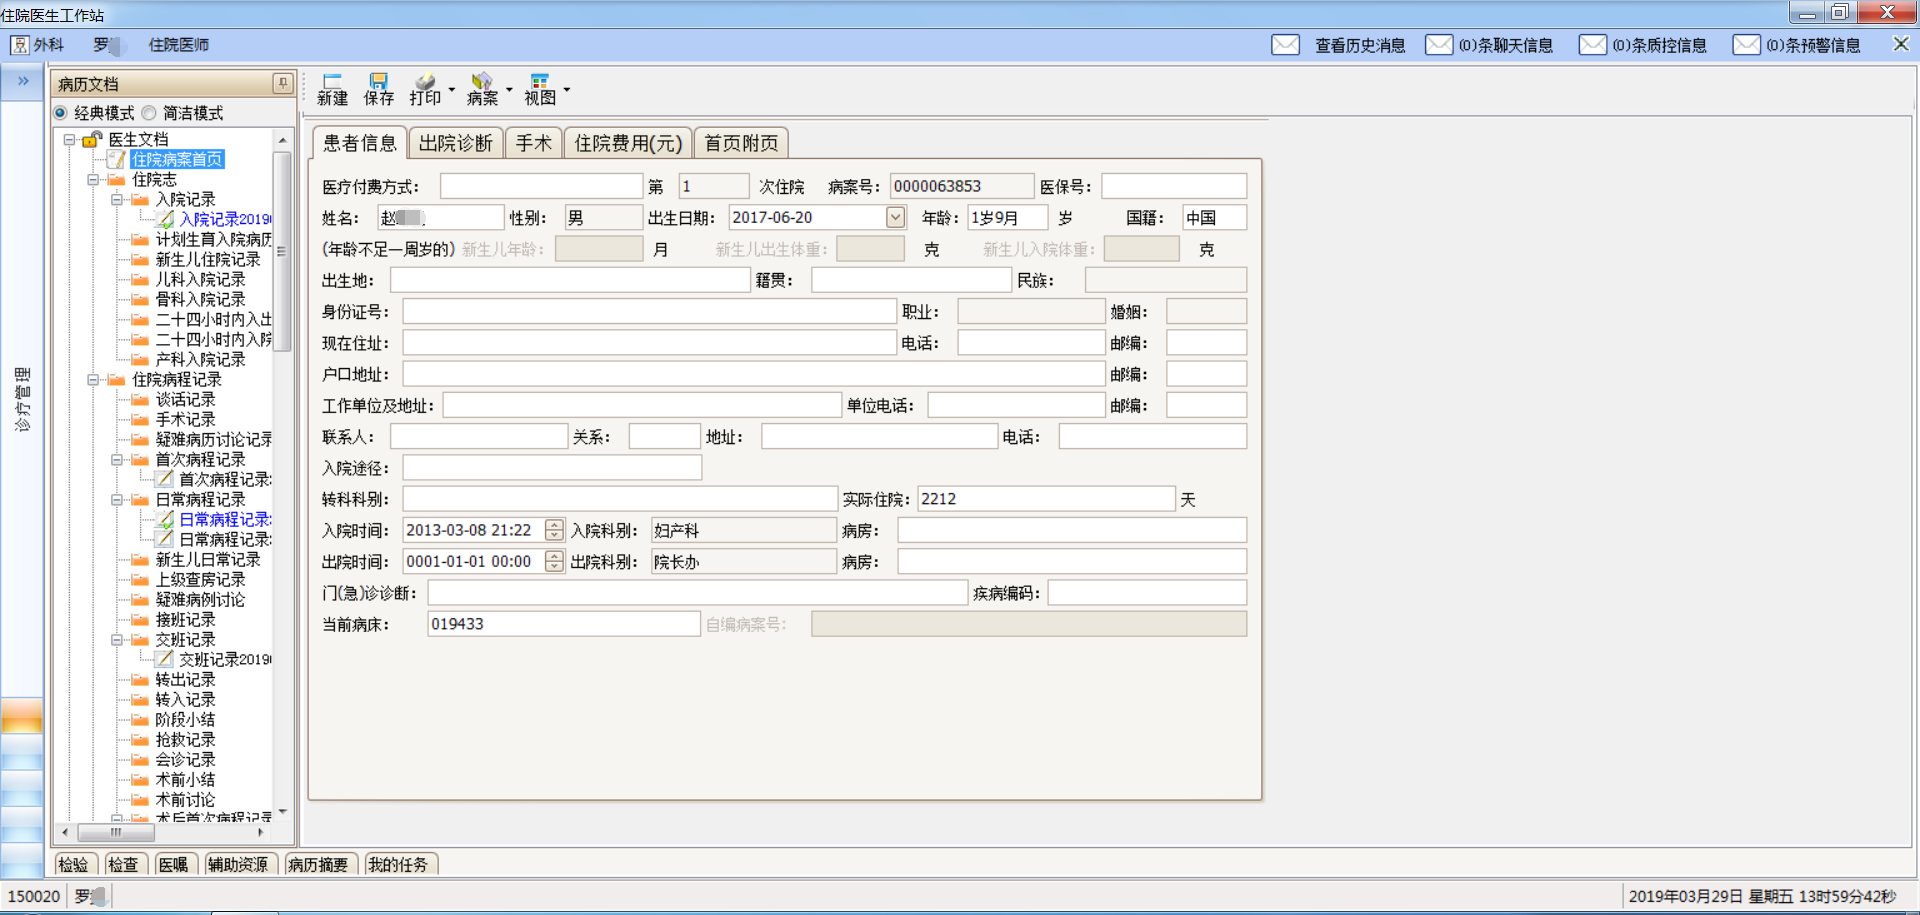Image resolution: width=1920 pixels, height=915 pixels.
Task: Adjust the 入院时间 spinner control
Action: [554, 530]
